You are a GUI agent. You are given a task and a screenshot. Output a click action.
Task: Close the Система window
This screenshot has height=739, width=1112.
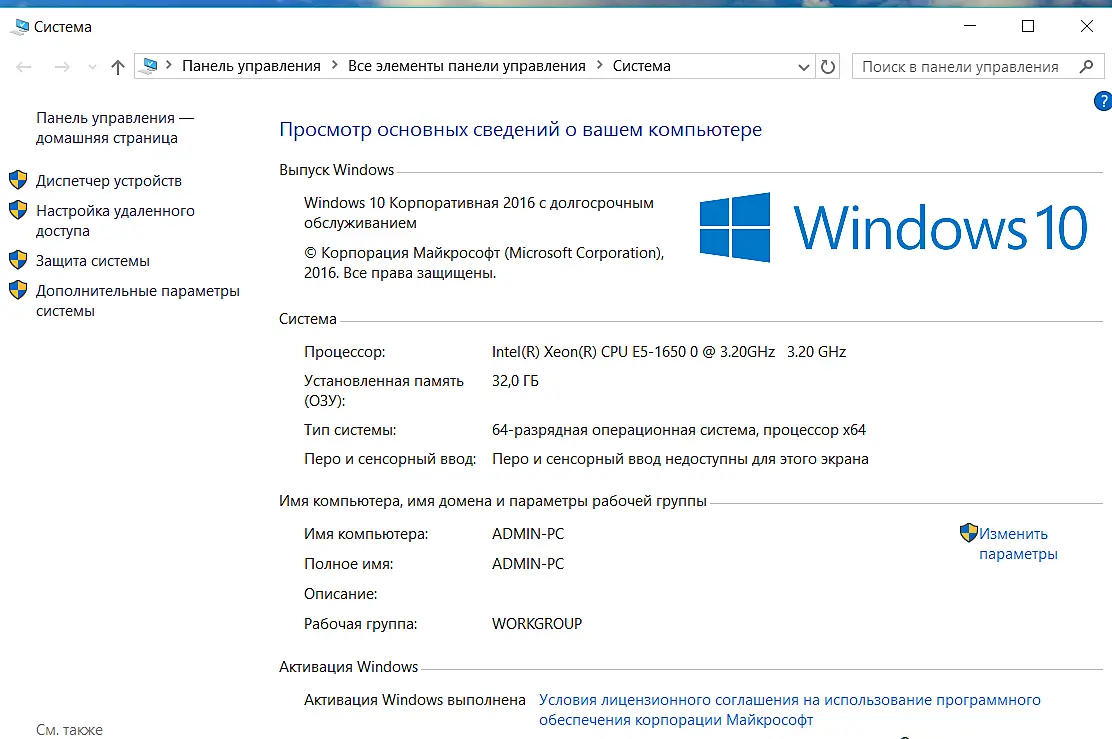1086,26
